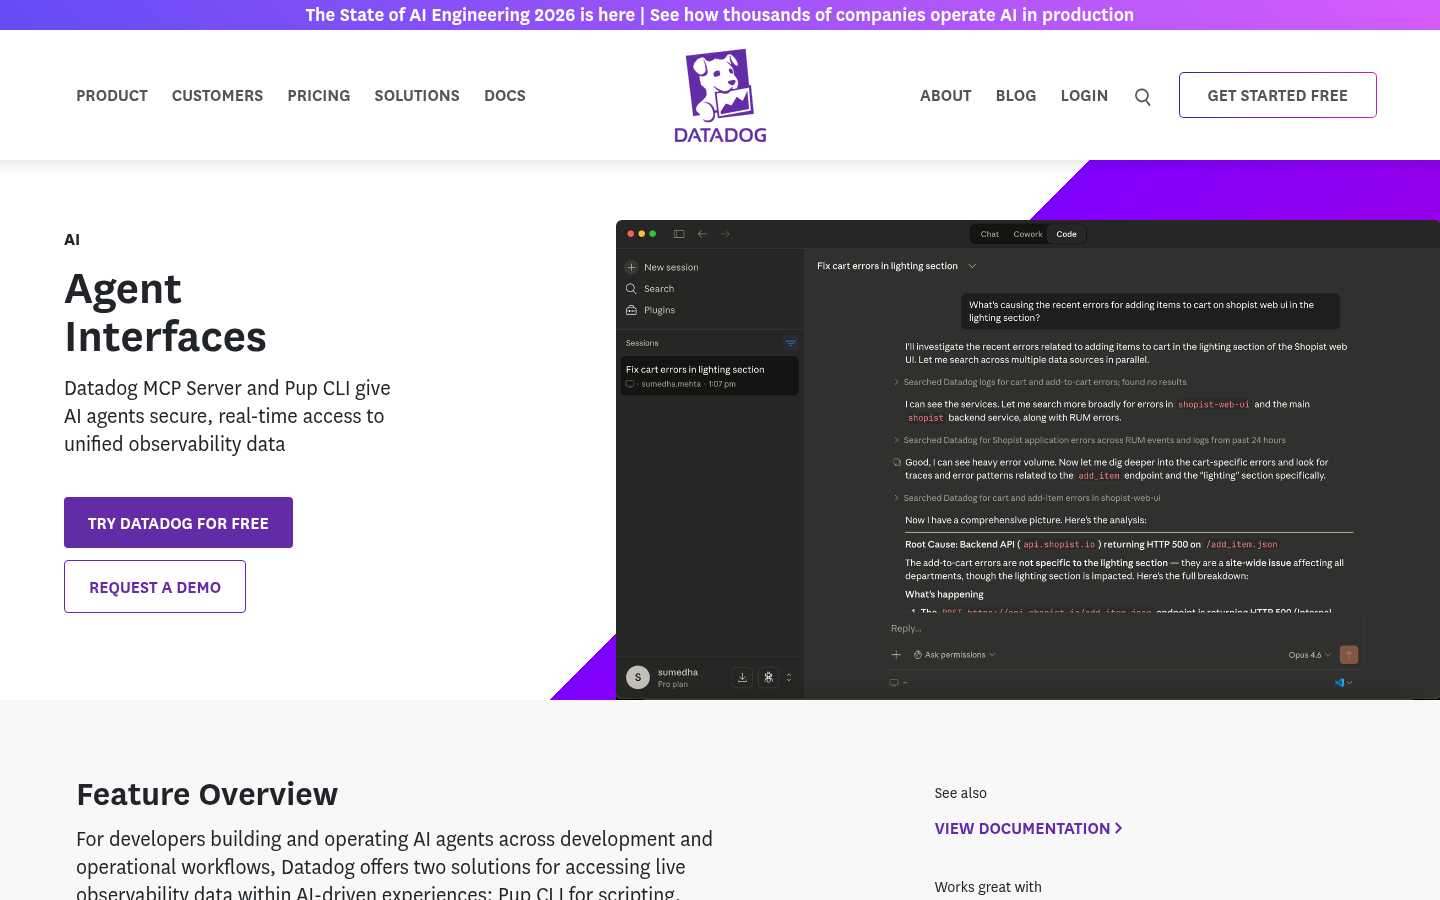Click the back arrow in the app titlebar
Viewport: 1440px width, 900px height.
pyautogui.click(x=702, y=234)
